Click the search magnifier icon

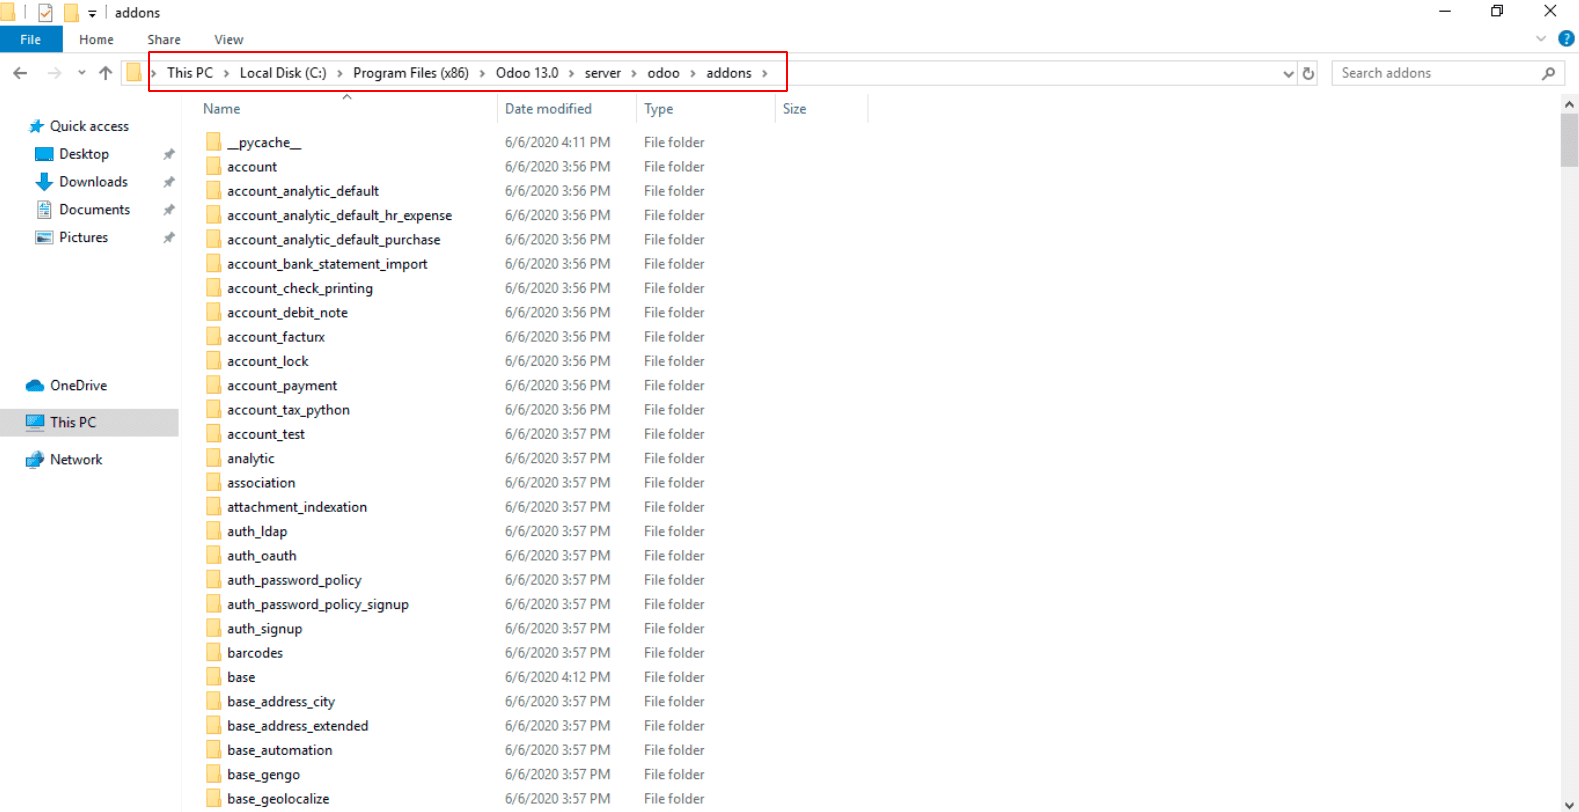pyautogui.click(x=1548, y=73)
